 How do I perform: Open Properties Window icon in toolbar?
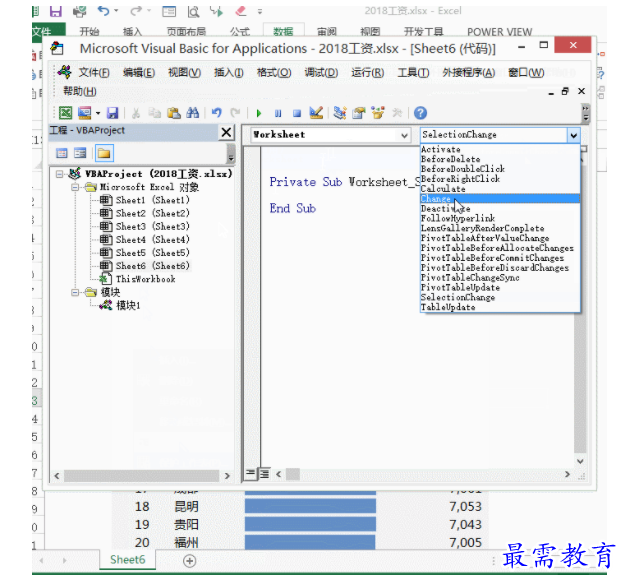click(359, 113)
